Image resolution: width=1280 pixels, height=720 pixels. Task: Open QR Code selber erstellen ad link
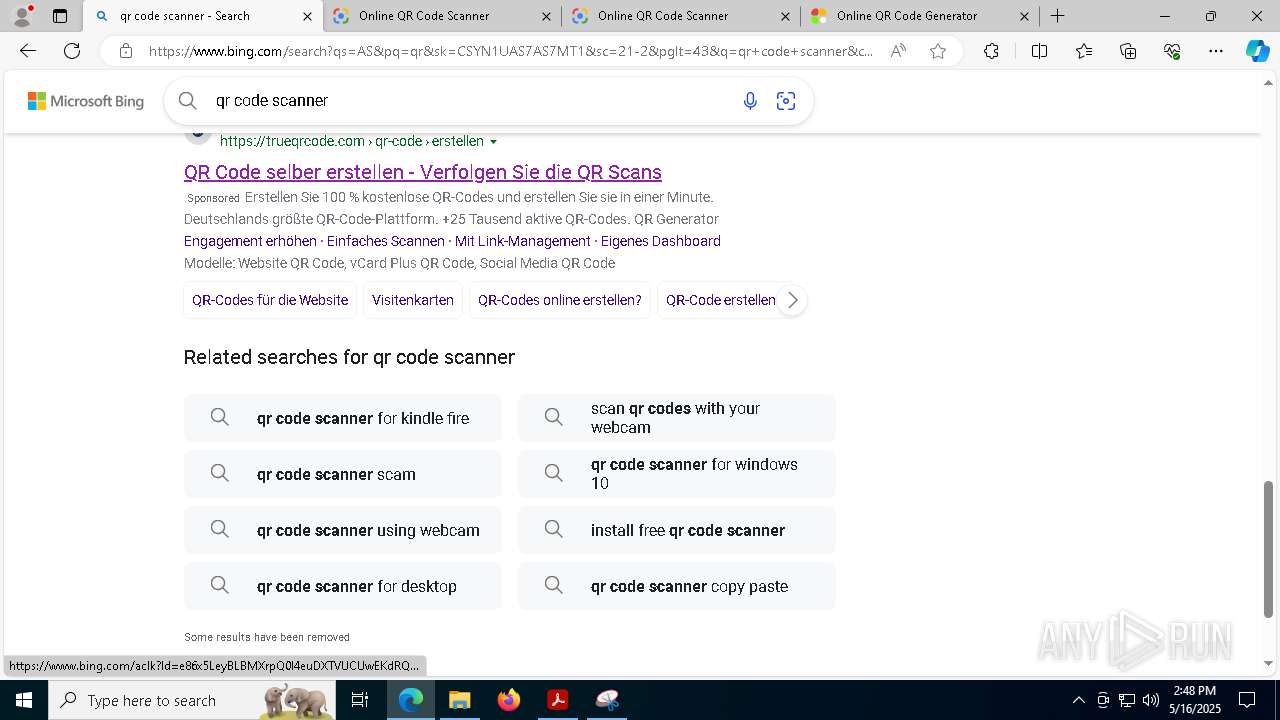pyautogui.click(x=423, y=172)
